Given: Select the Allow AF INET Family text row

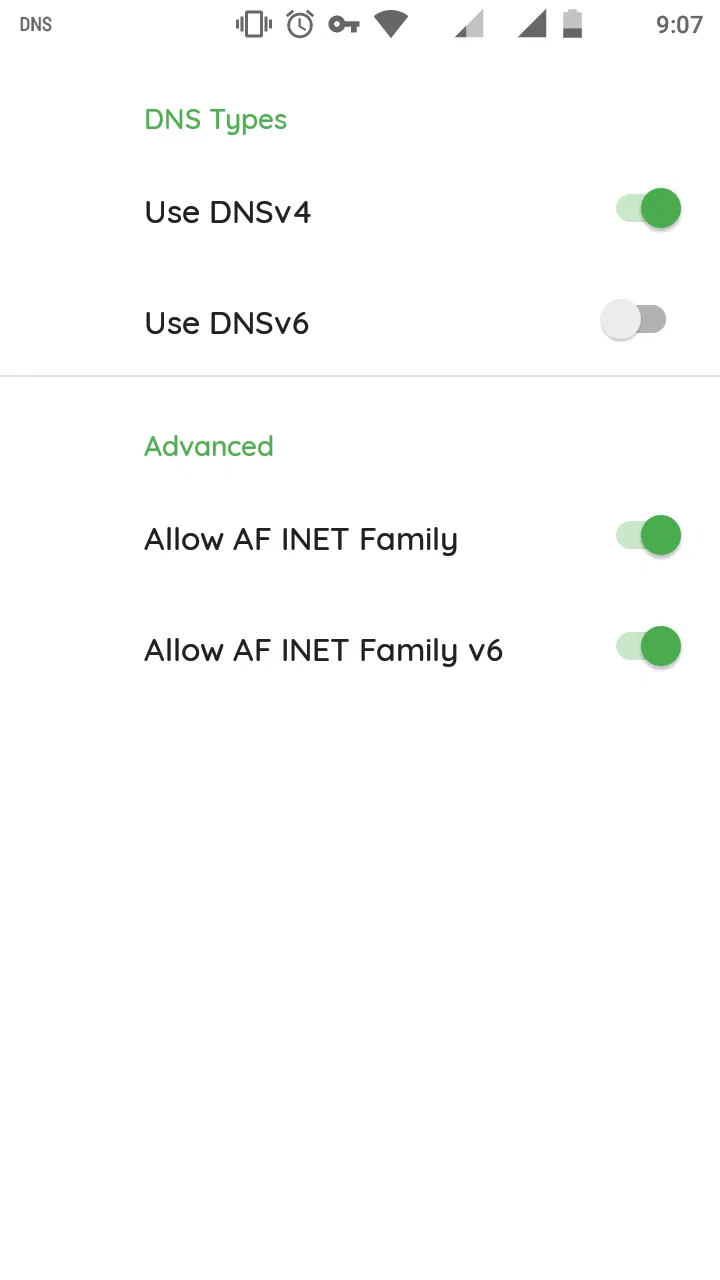Looking at the screenshot, I should [x=301, y=540].
